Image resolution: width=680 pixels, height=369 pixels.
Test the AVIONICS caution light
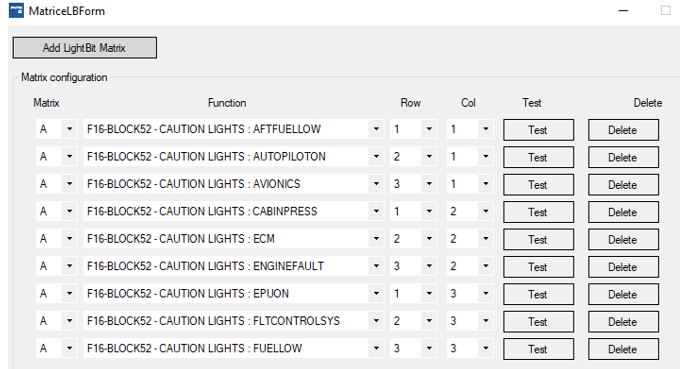point(538,185)
